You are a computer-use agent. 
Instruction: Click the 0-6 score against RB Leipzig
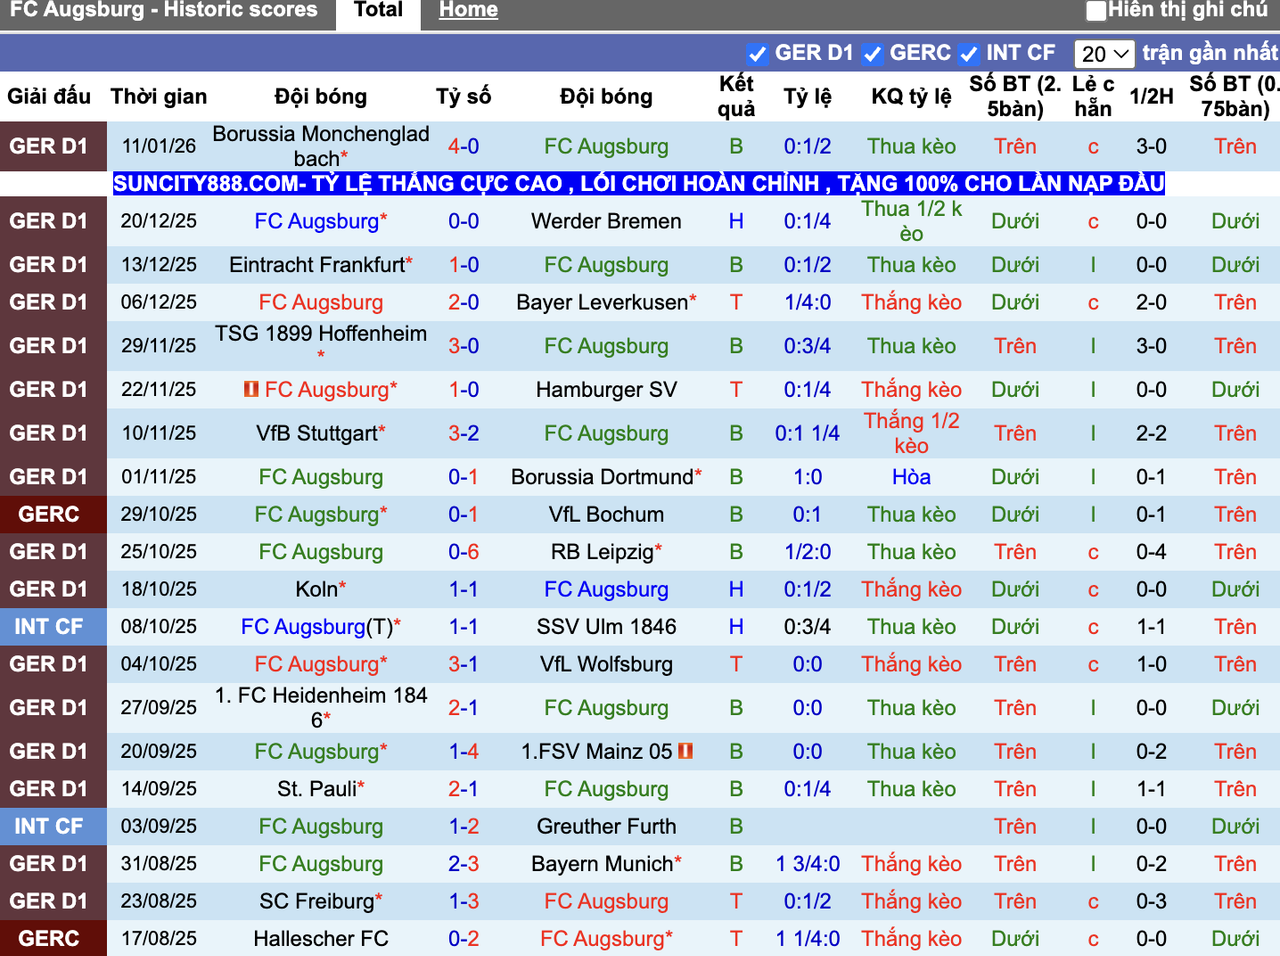(x=463, y=552)
